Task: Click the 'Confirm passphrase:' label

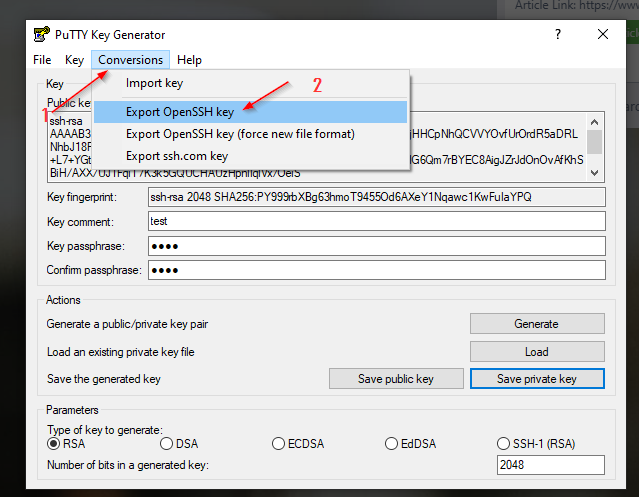Action: (x=94, y=270)
